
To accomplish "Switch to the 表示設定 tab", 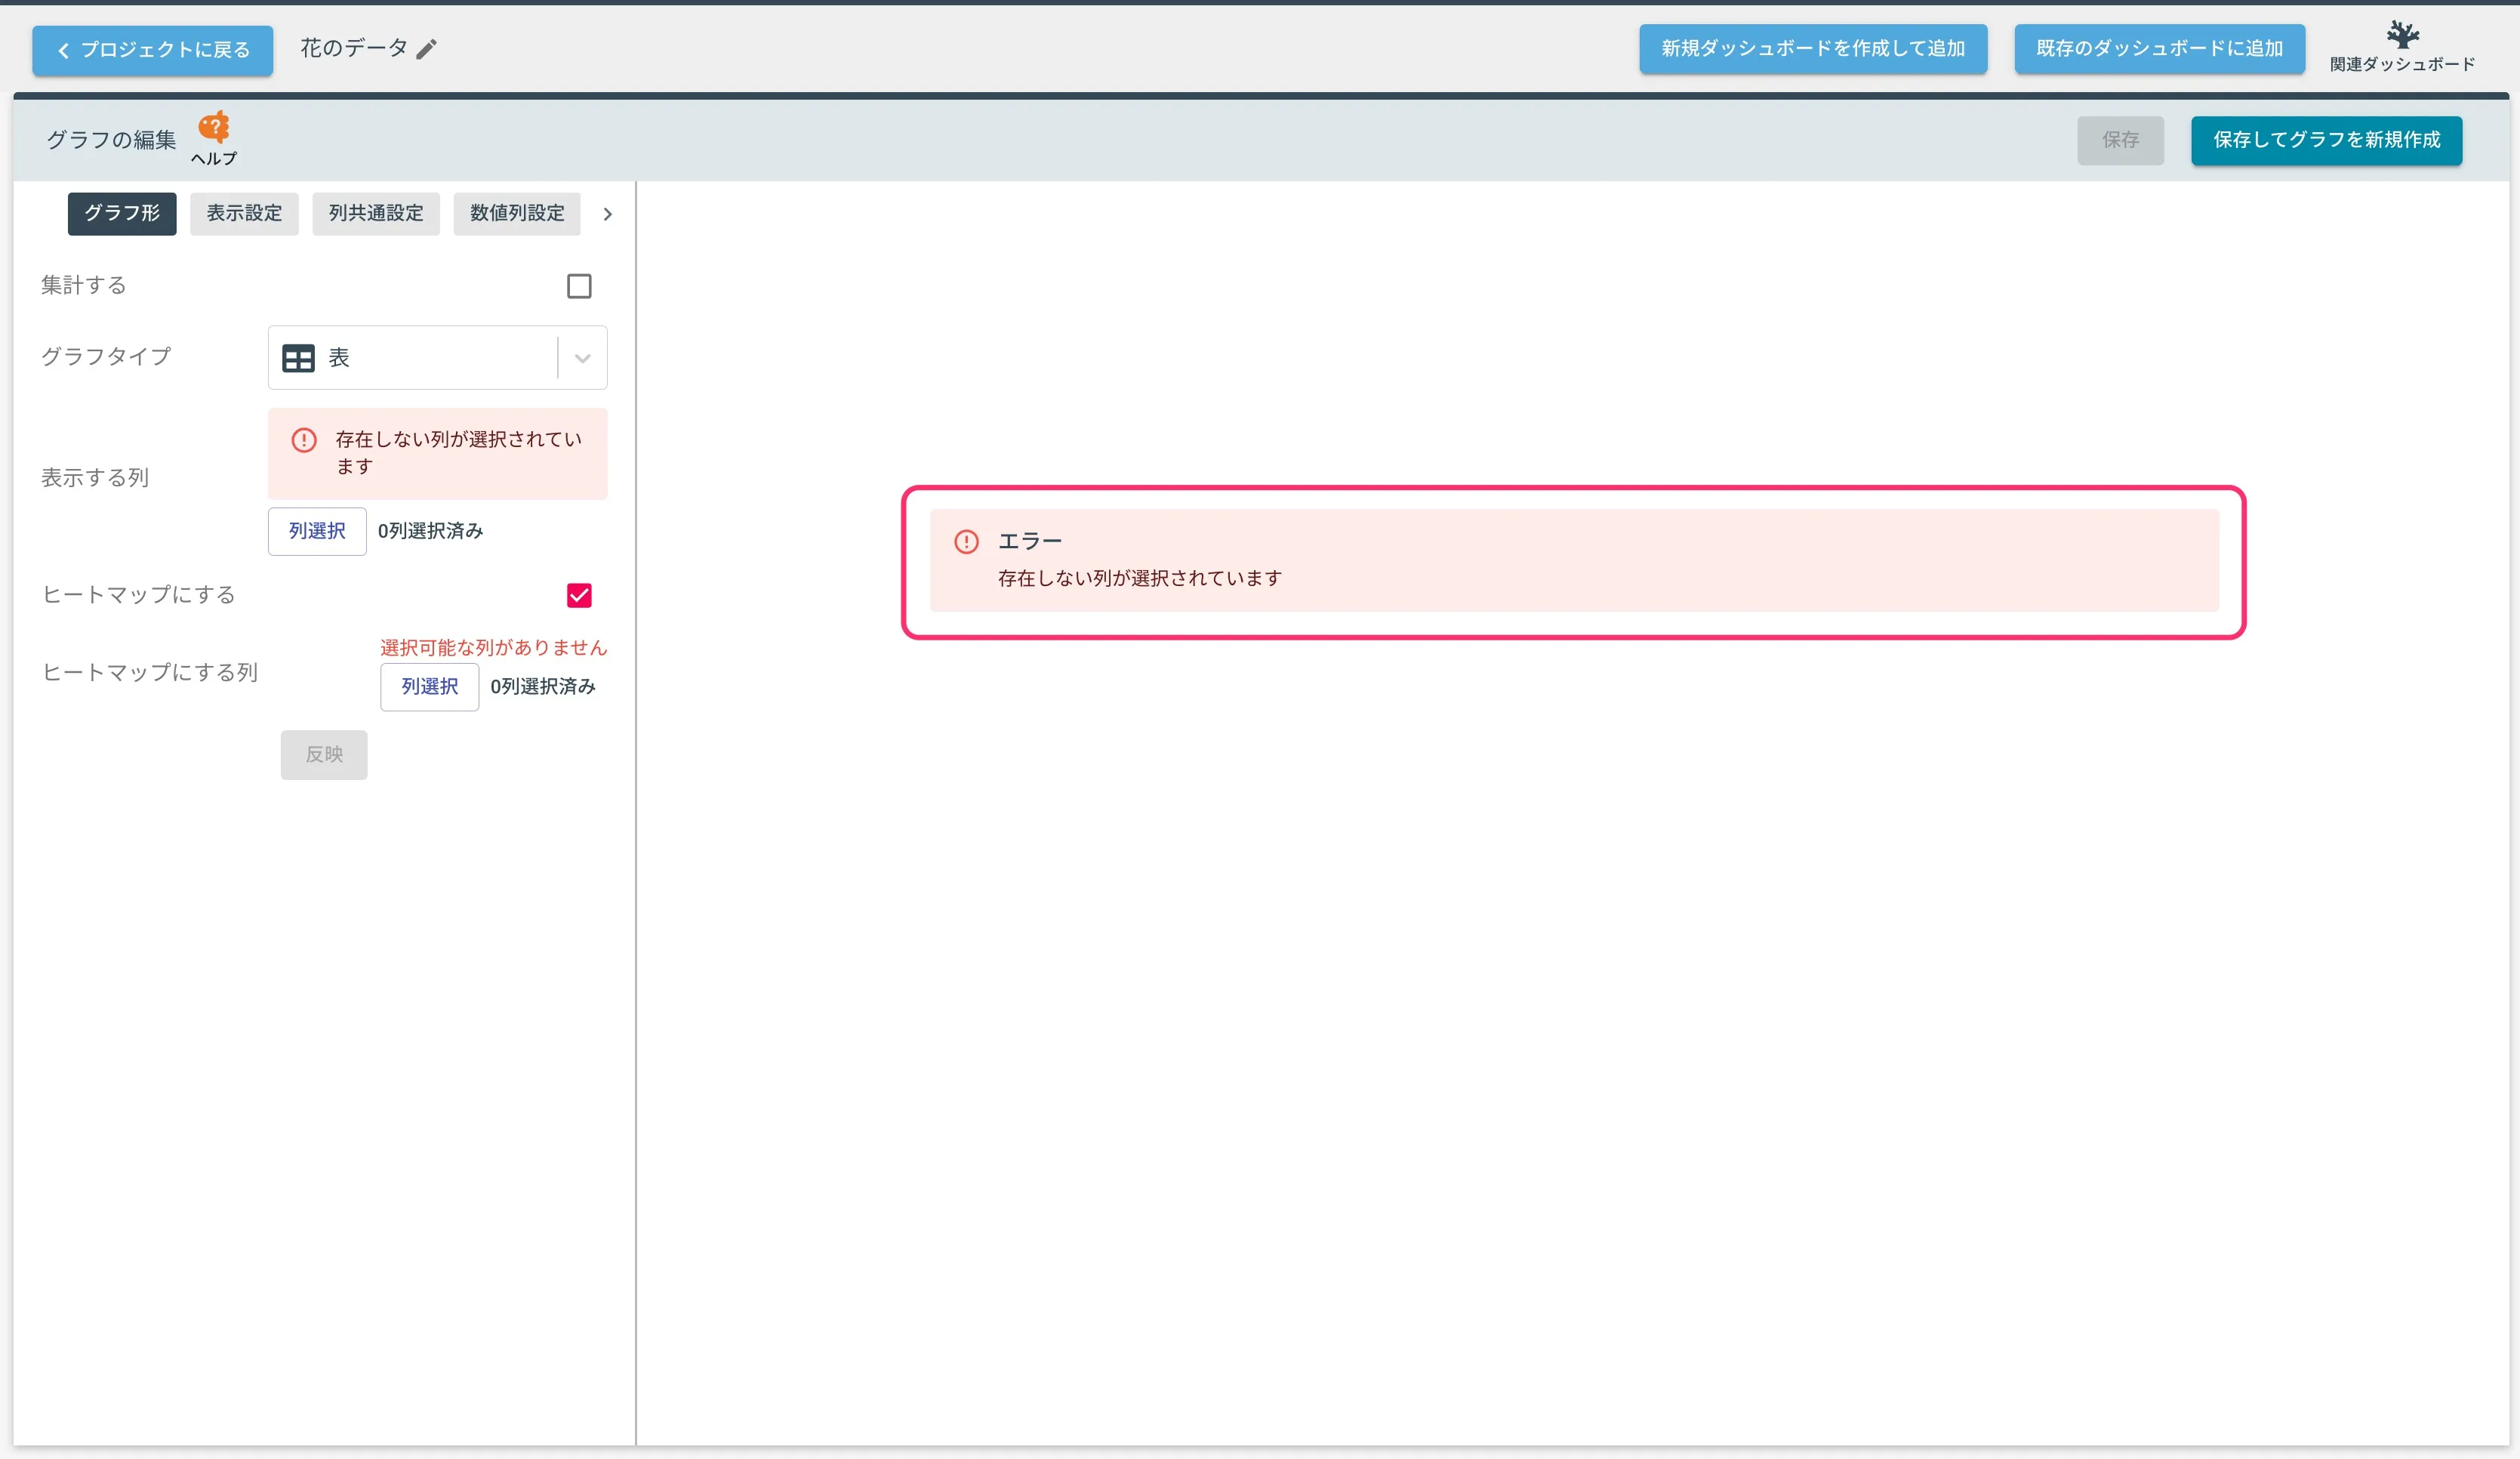I will tap(244, 214).
